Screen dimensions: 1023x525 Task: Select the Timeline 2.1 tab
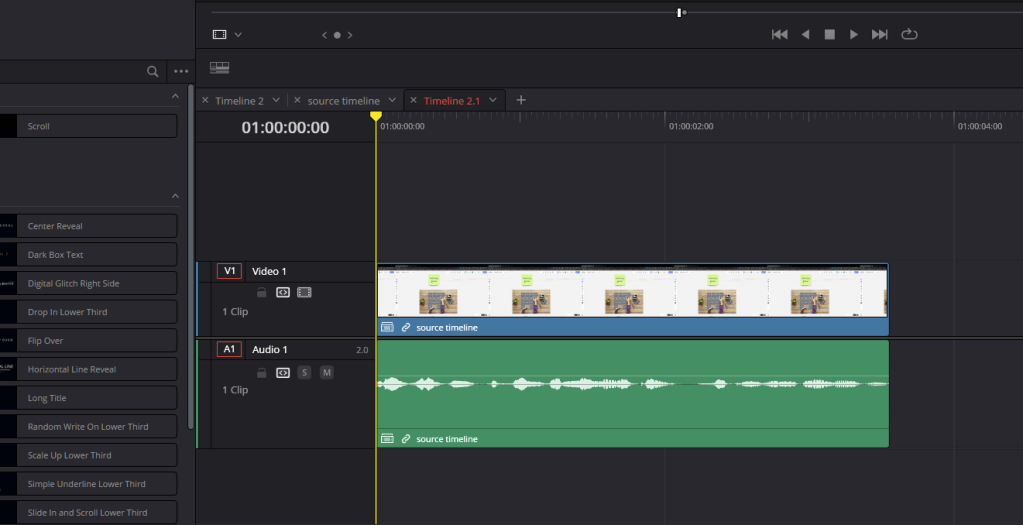[451, 101]
